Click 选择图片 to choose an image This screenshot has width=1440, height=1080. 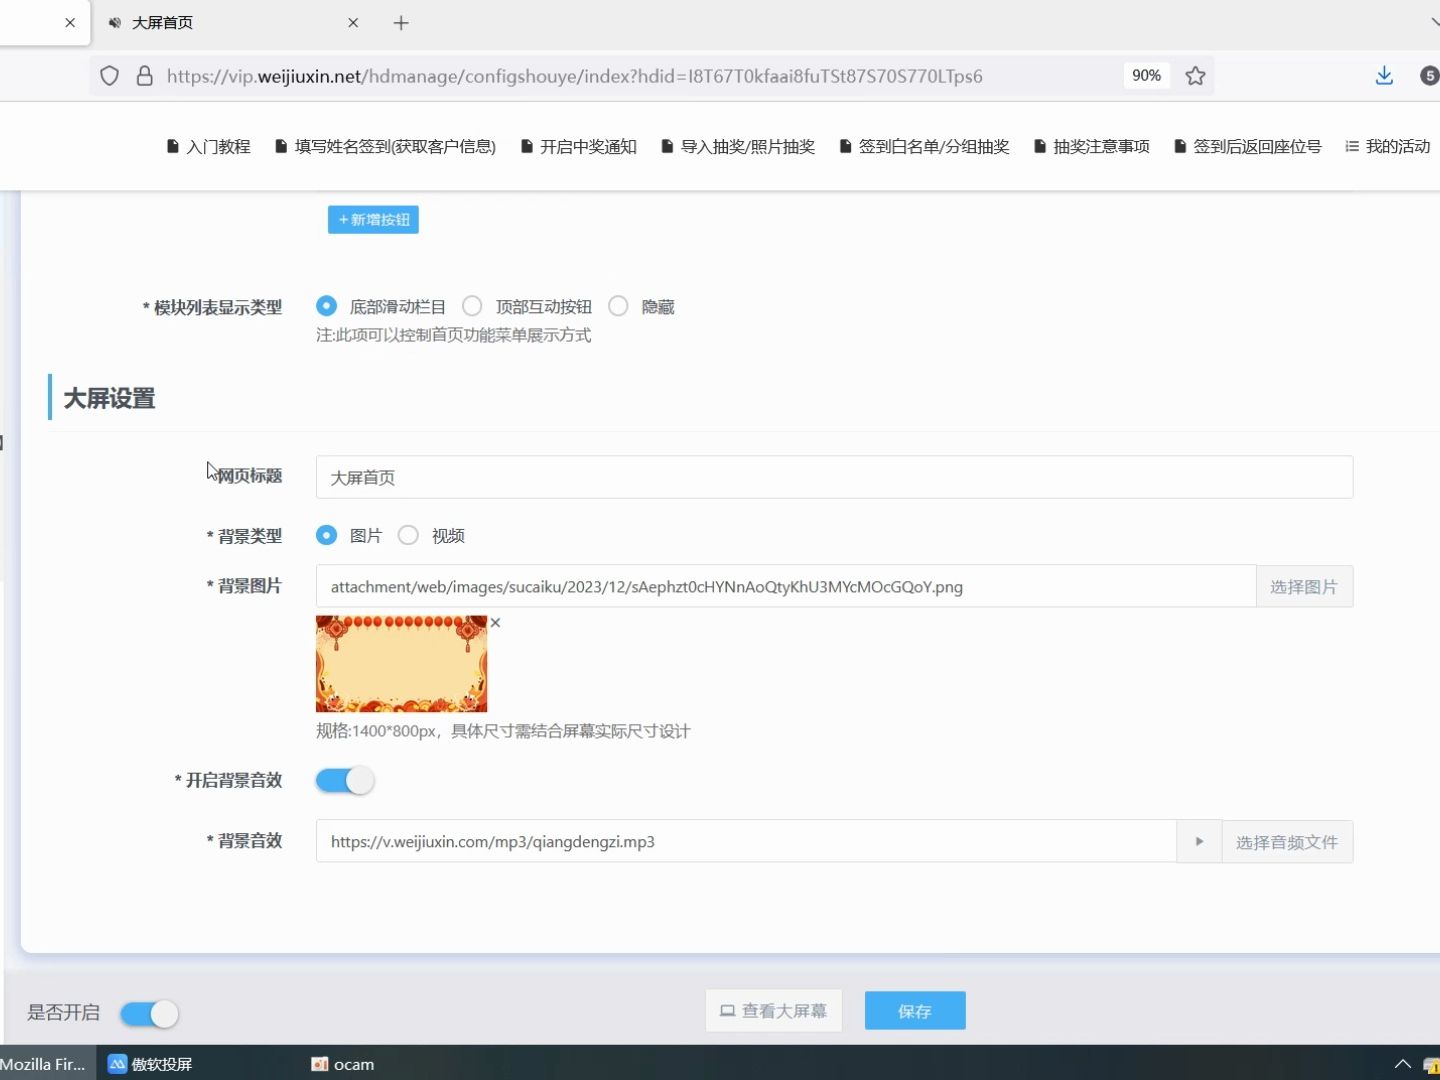1304,586
